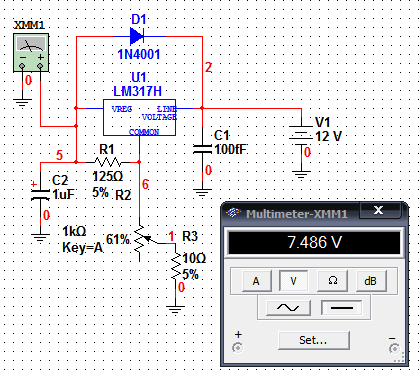Choose AC sine wave signal mode
420x376 pixels.
(x=288, y=307)
